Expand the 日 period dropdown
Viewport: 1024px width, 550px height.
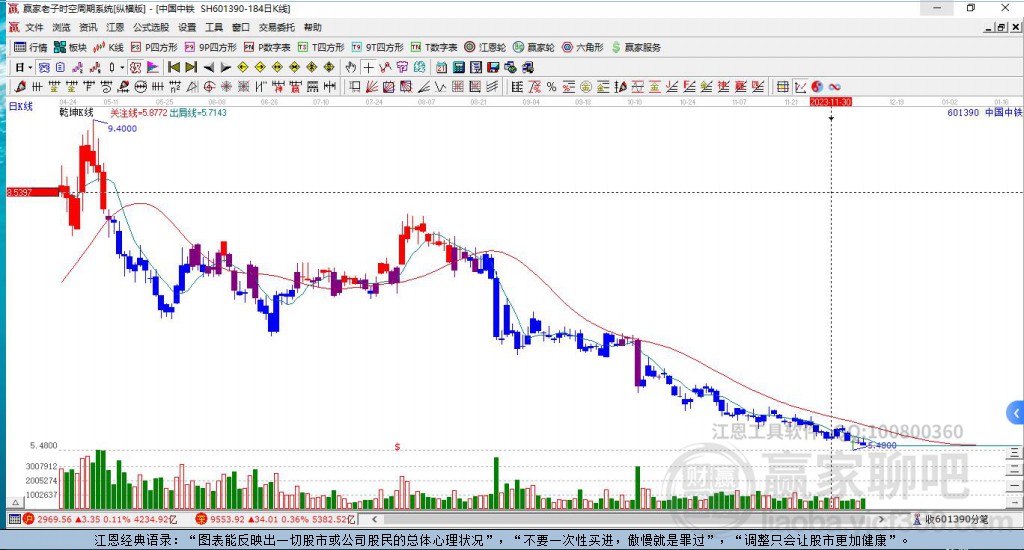click(x=30, y=67)
